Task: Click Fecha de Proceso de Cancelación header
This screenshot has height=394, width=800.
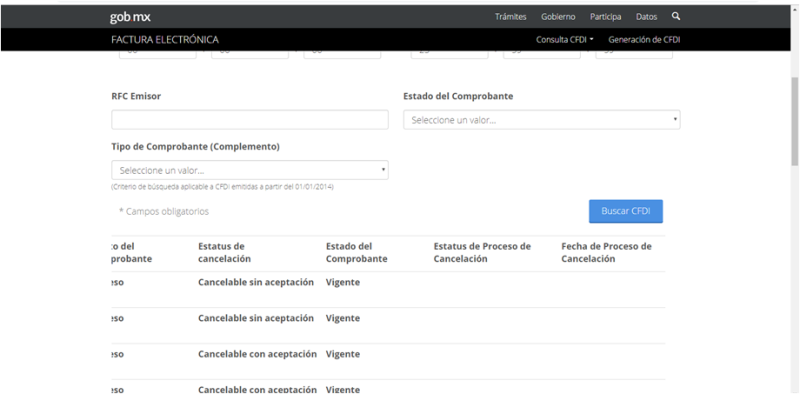Action: pyautogui.click(x=606, y=253)
